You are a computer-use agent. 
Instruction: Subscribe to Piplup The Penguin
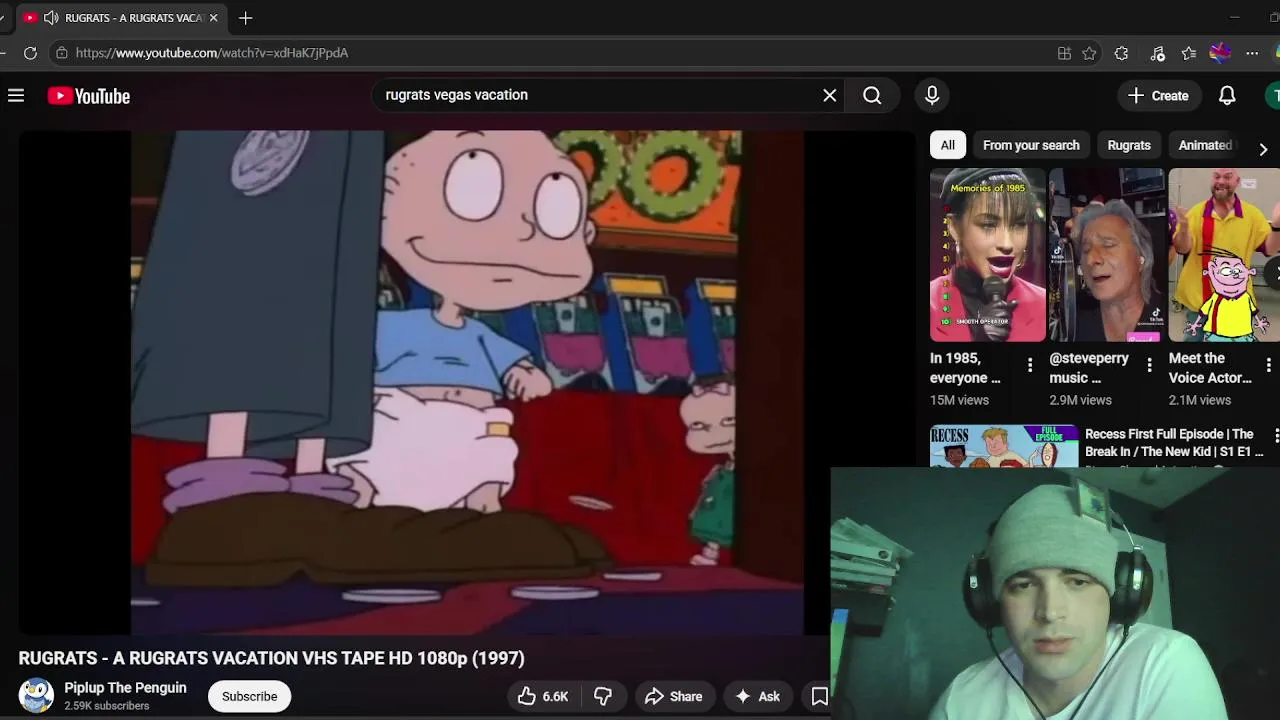[x=249, y=696]
